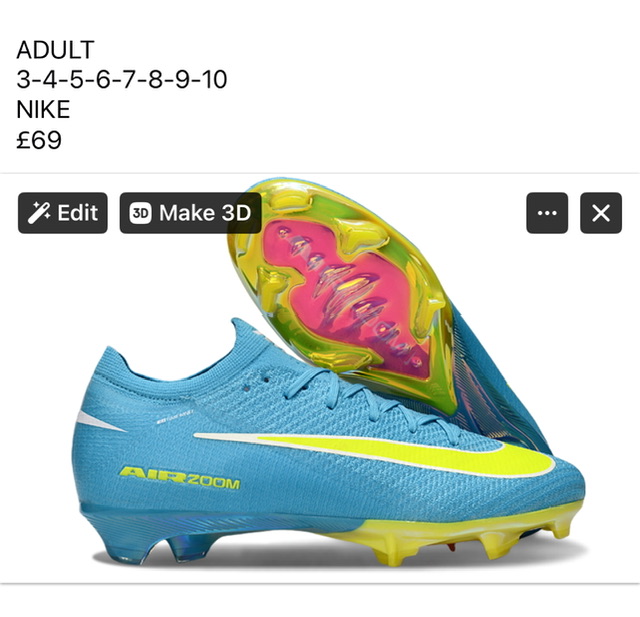The image size is (640, 617).
Task: Click the sizes line 3-4-5-6-7-8-9-10
Action: coord(122,80)
